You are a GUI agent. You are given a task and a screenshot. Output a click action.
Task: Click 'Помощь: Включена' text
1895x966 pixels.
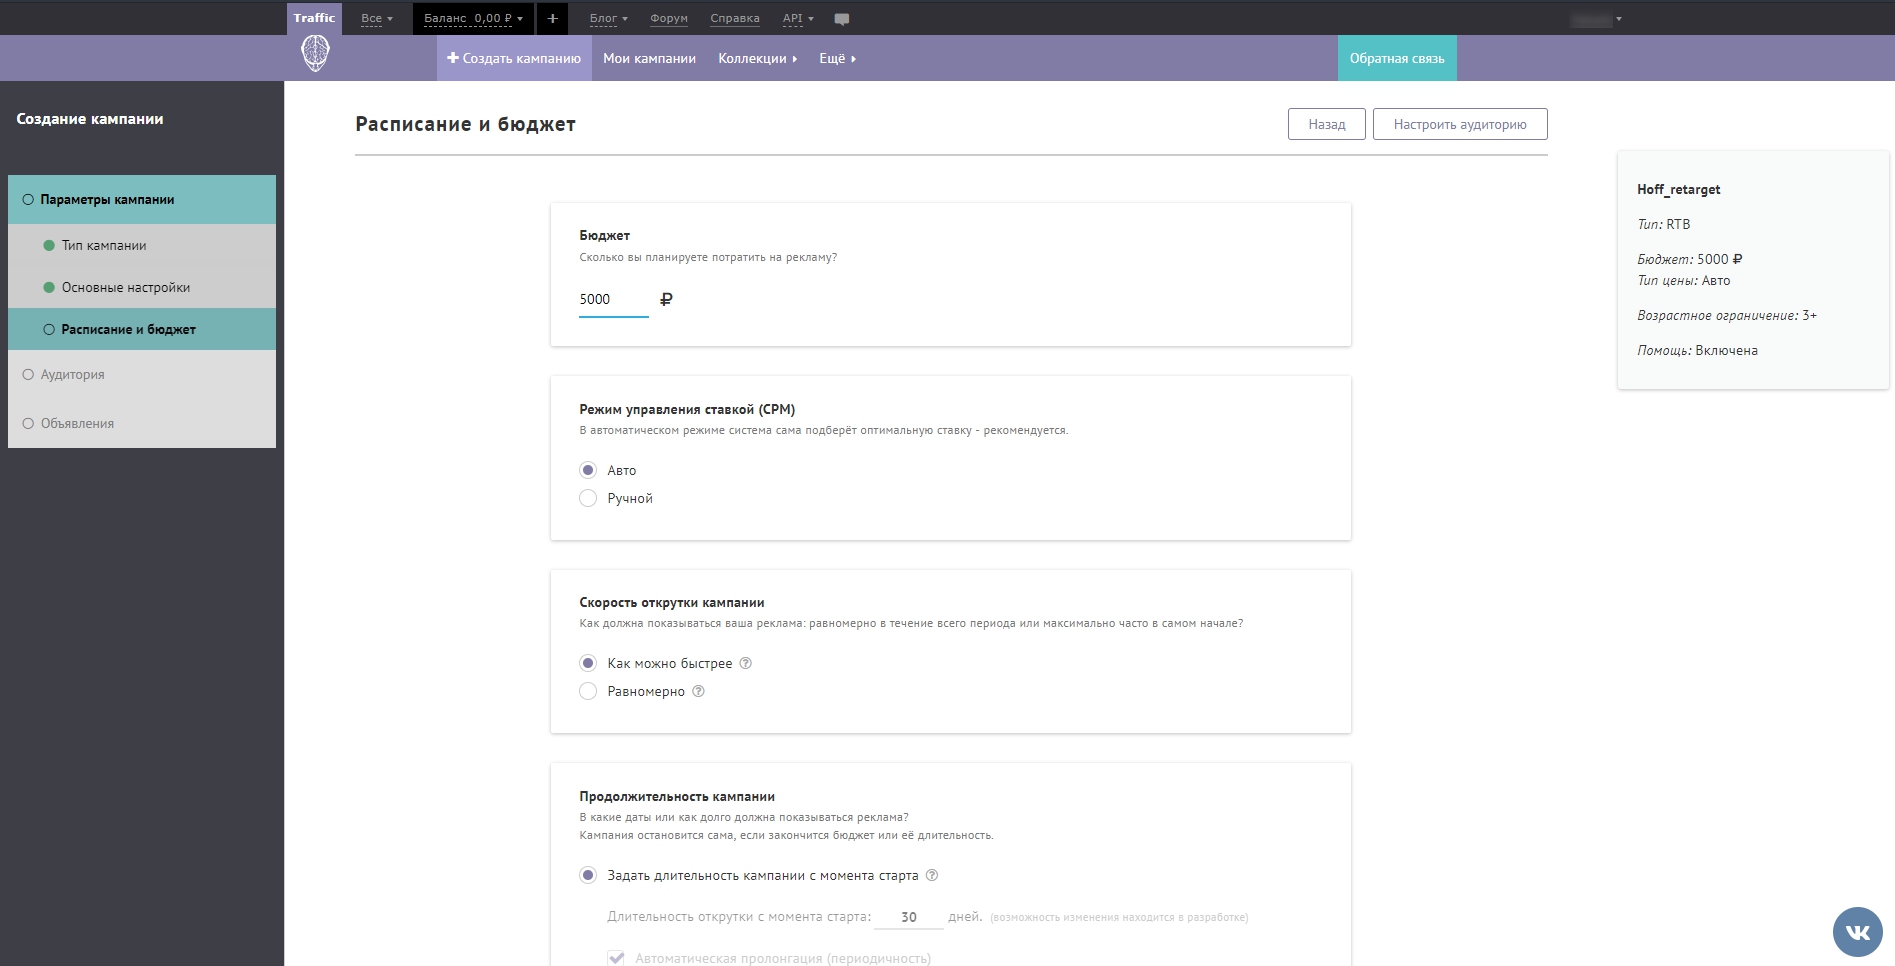coord(1697,350)
